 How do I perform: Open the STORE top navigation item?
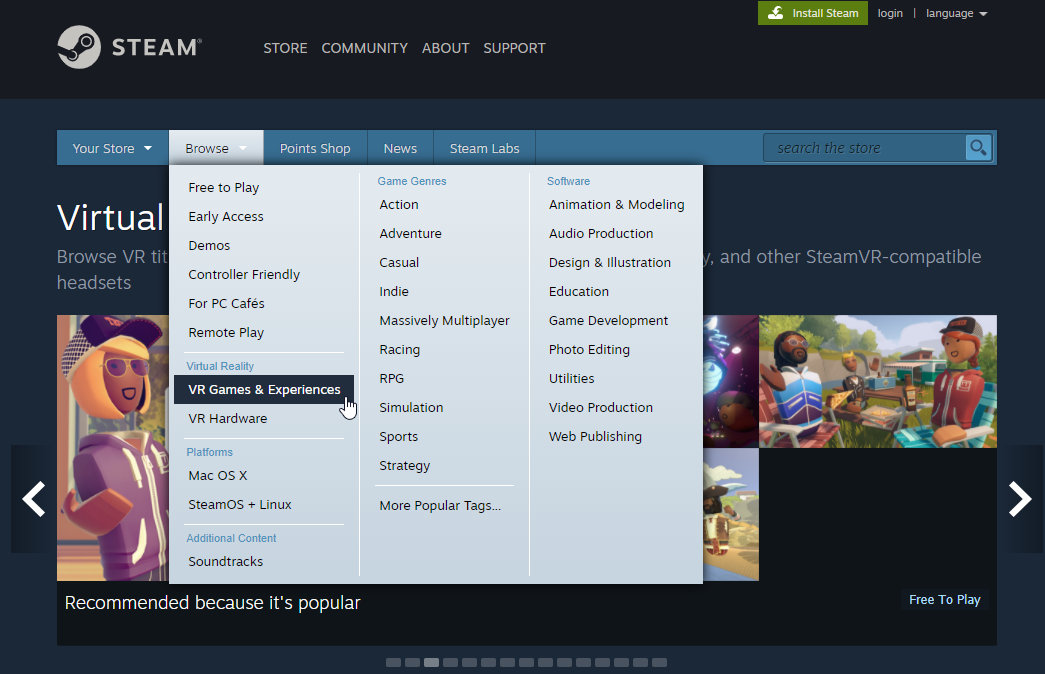tap(285, 48)
